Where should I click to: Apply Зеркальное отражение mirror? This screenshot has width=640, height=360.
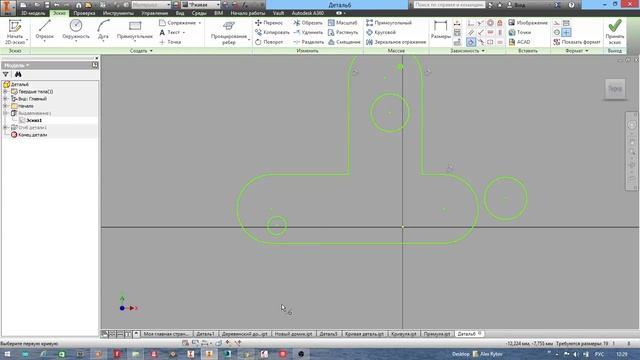(x=396, y=42)
